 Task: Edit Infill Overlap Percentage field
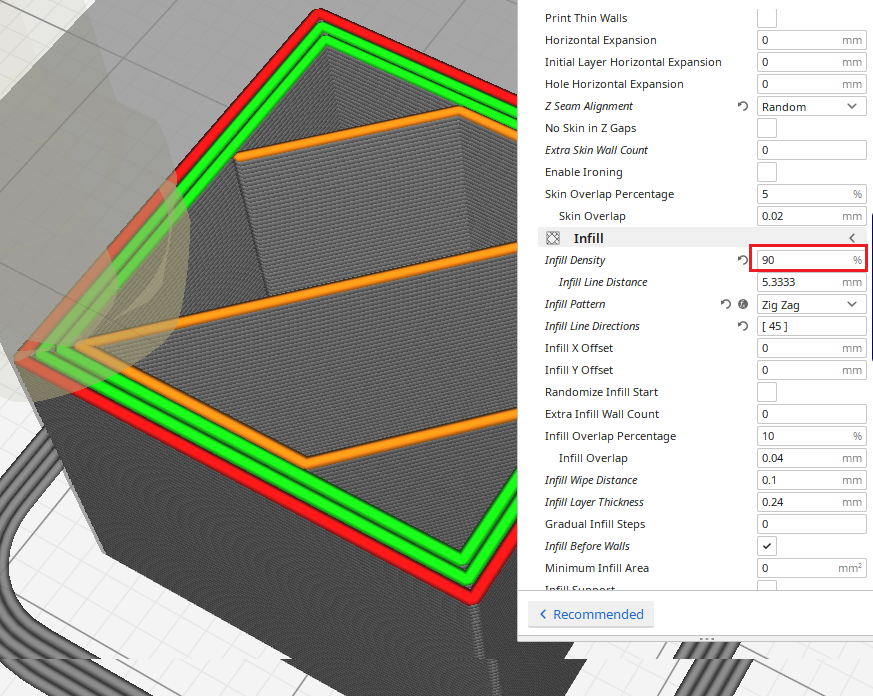[811, 436]
